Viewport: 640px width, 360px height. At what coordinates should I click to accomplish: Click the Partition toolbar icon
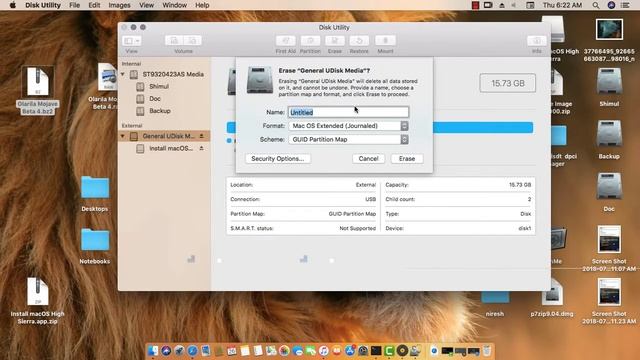(x=310, y=40)
